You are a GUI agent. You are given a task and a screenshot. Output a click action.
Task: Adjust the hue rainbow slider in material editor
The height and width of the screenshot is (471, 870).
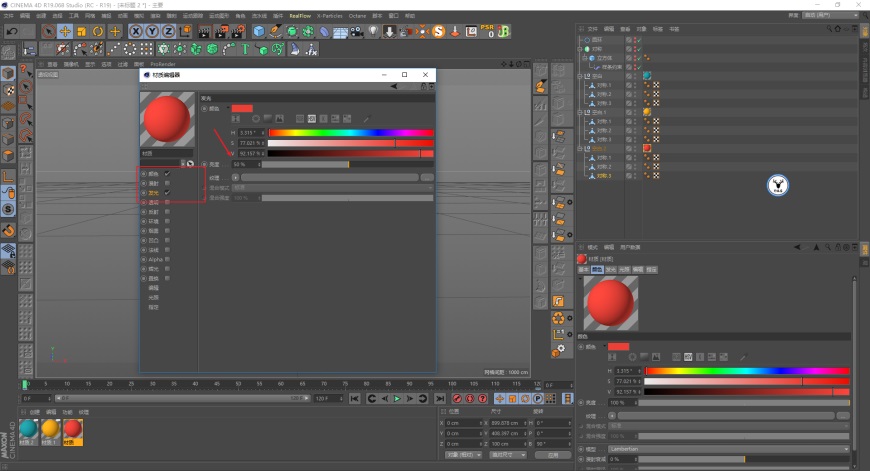(351, 133)
